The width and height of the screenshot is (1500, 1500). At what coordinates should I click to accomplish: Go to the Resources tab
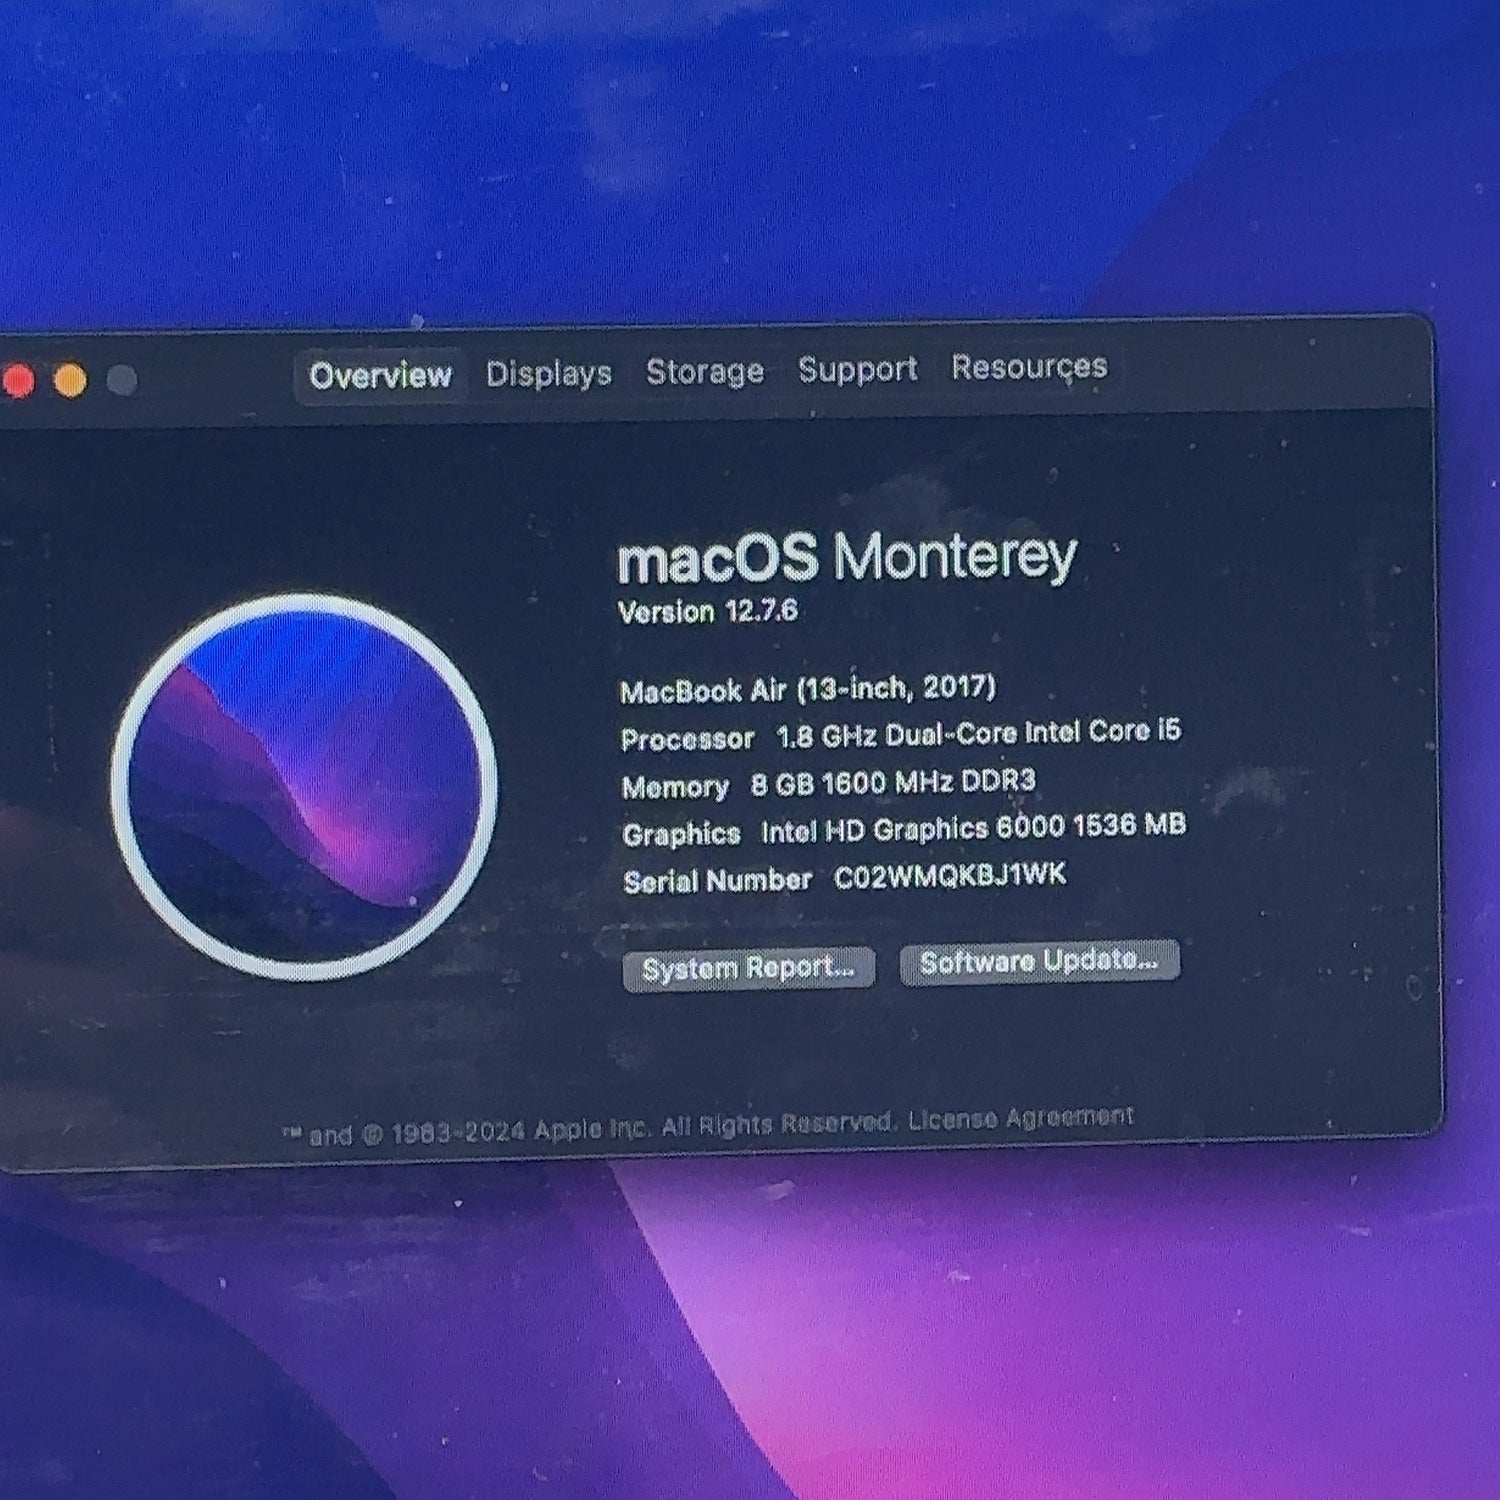tap(1029, 367)
